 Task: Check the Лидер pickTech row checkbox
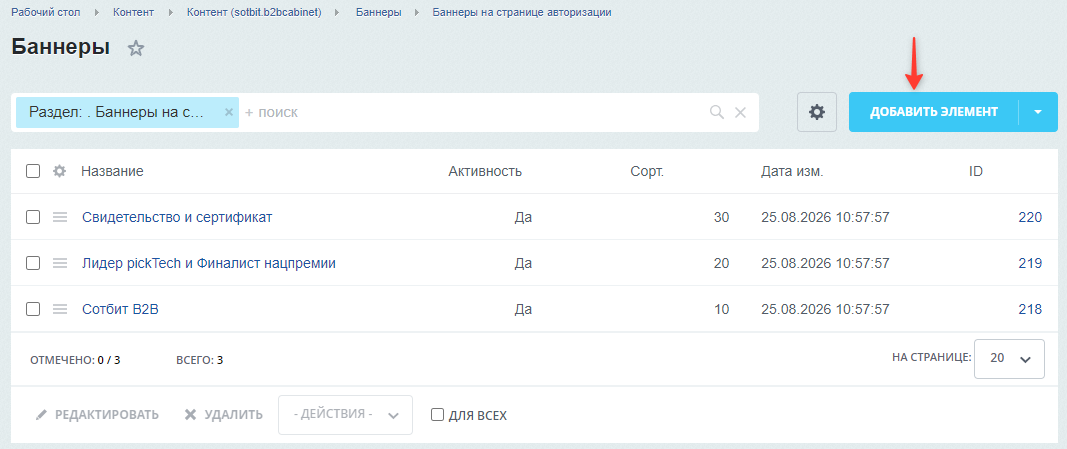pyautogui.click(x=33, y=263)
